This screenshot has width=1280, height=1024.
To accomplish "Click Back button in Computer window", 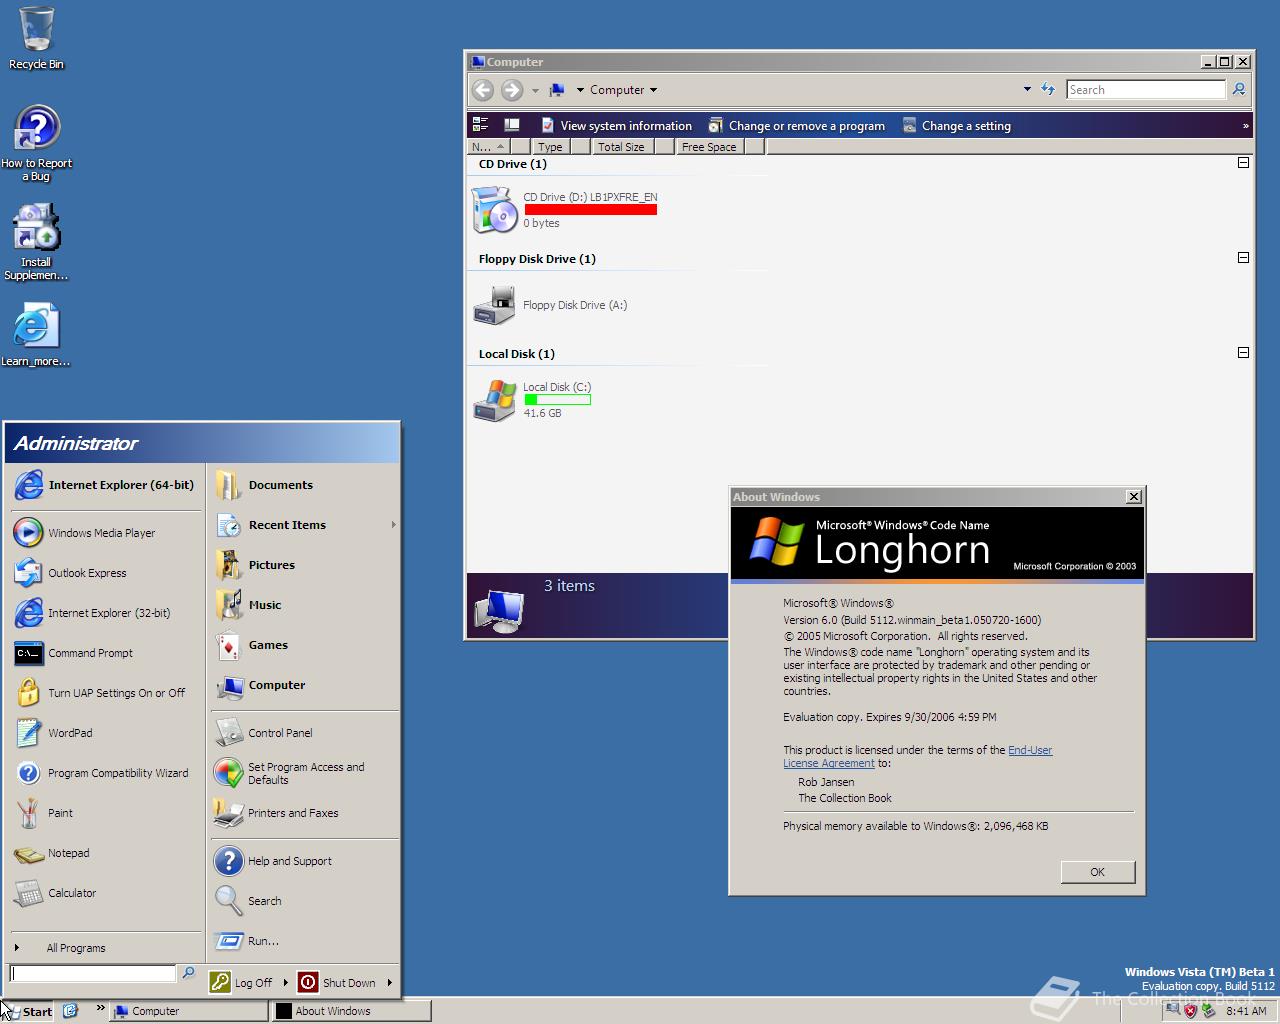I will (483, 90).
